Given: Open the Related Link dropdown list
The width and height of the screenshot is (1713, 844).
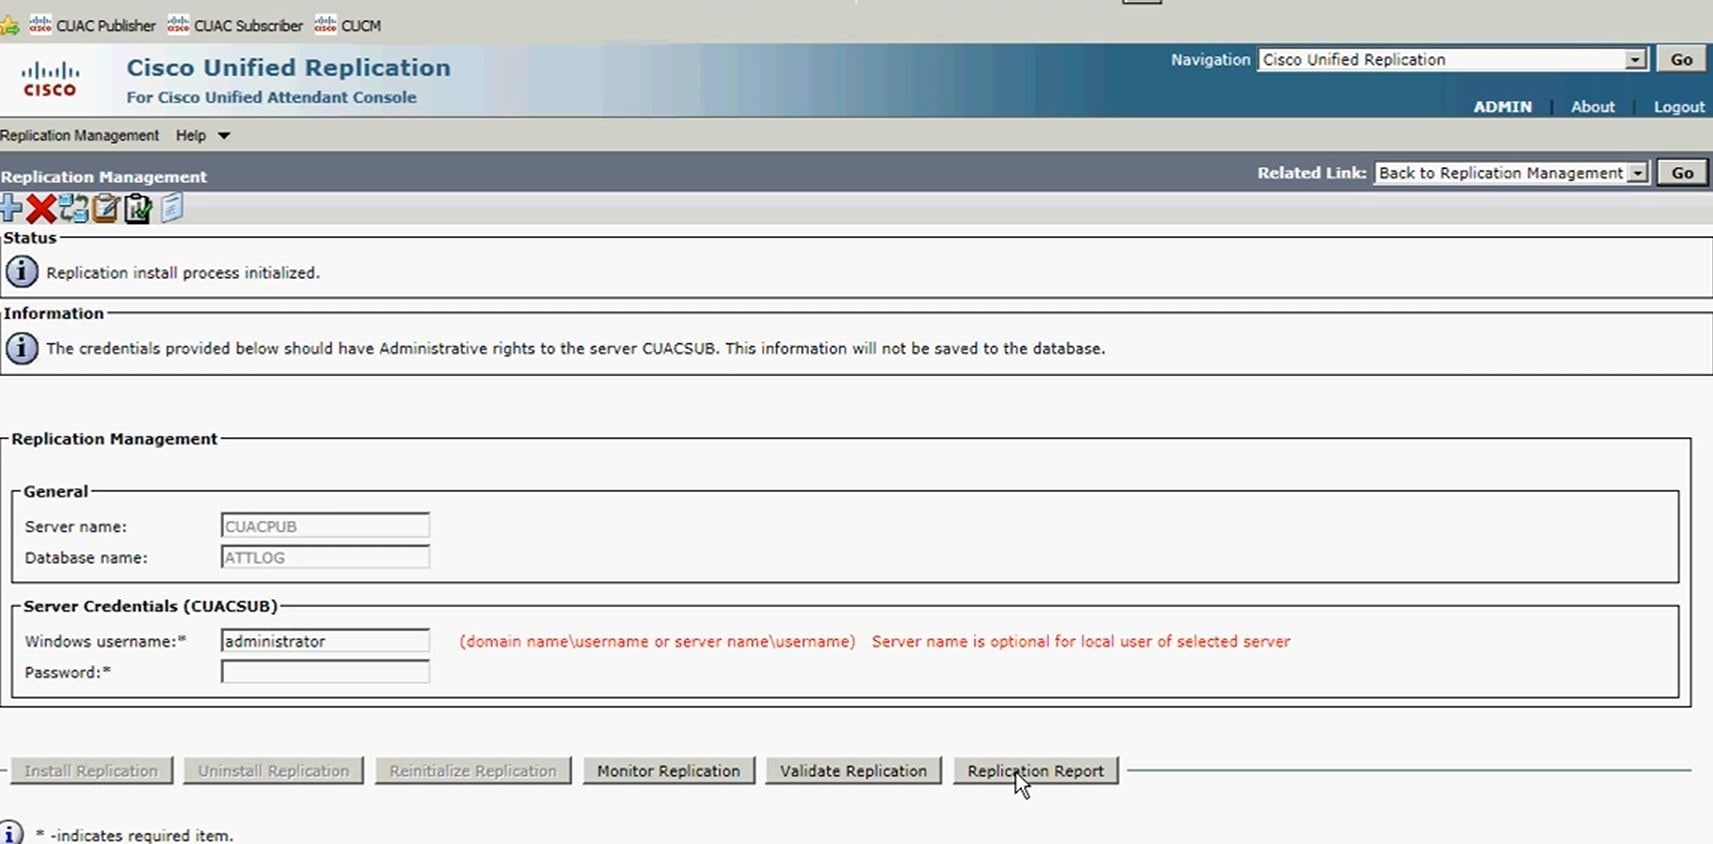Looking at the screenshot, I should coord(1637,172).
